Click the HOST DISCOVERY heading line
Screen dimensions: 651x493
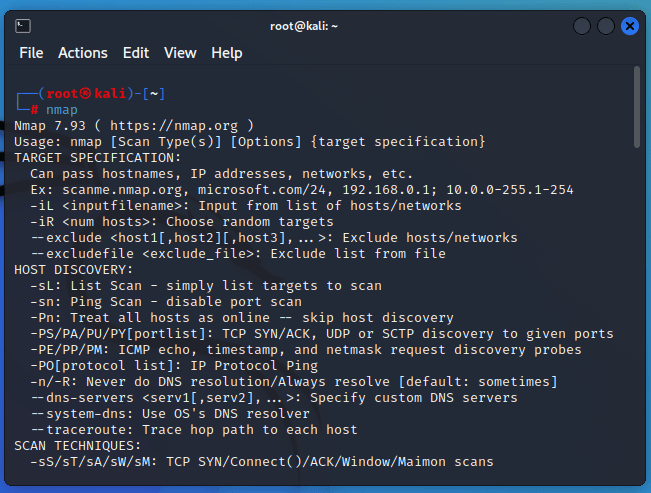tap(73, 270)
